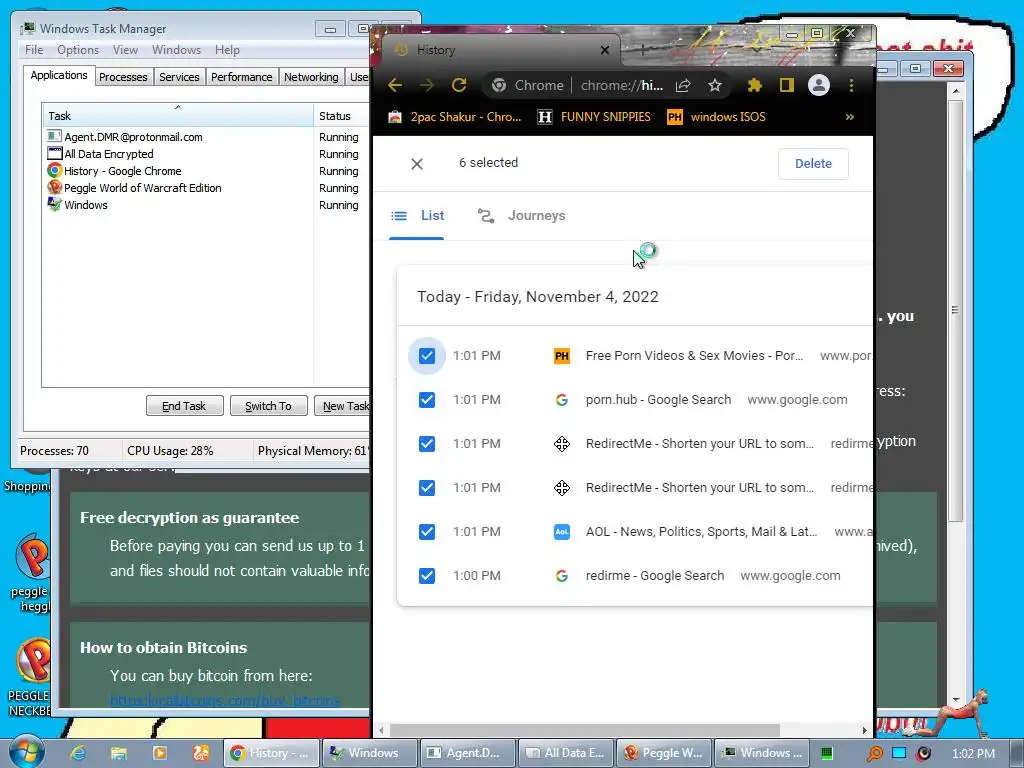Cancel selection with X icon
The width and height of the screenshot is (1024, 768).
[417, 164]
